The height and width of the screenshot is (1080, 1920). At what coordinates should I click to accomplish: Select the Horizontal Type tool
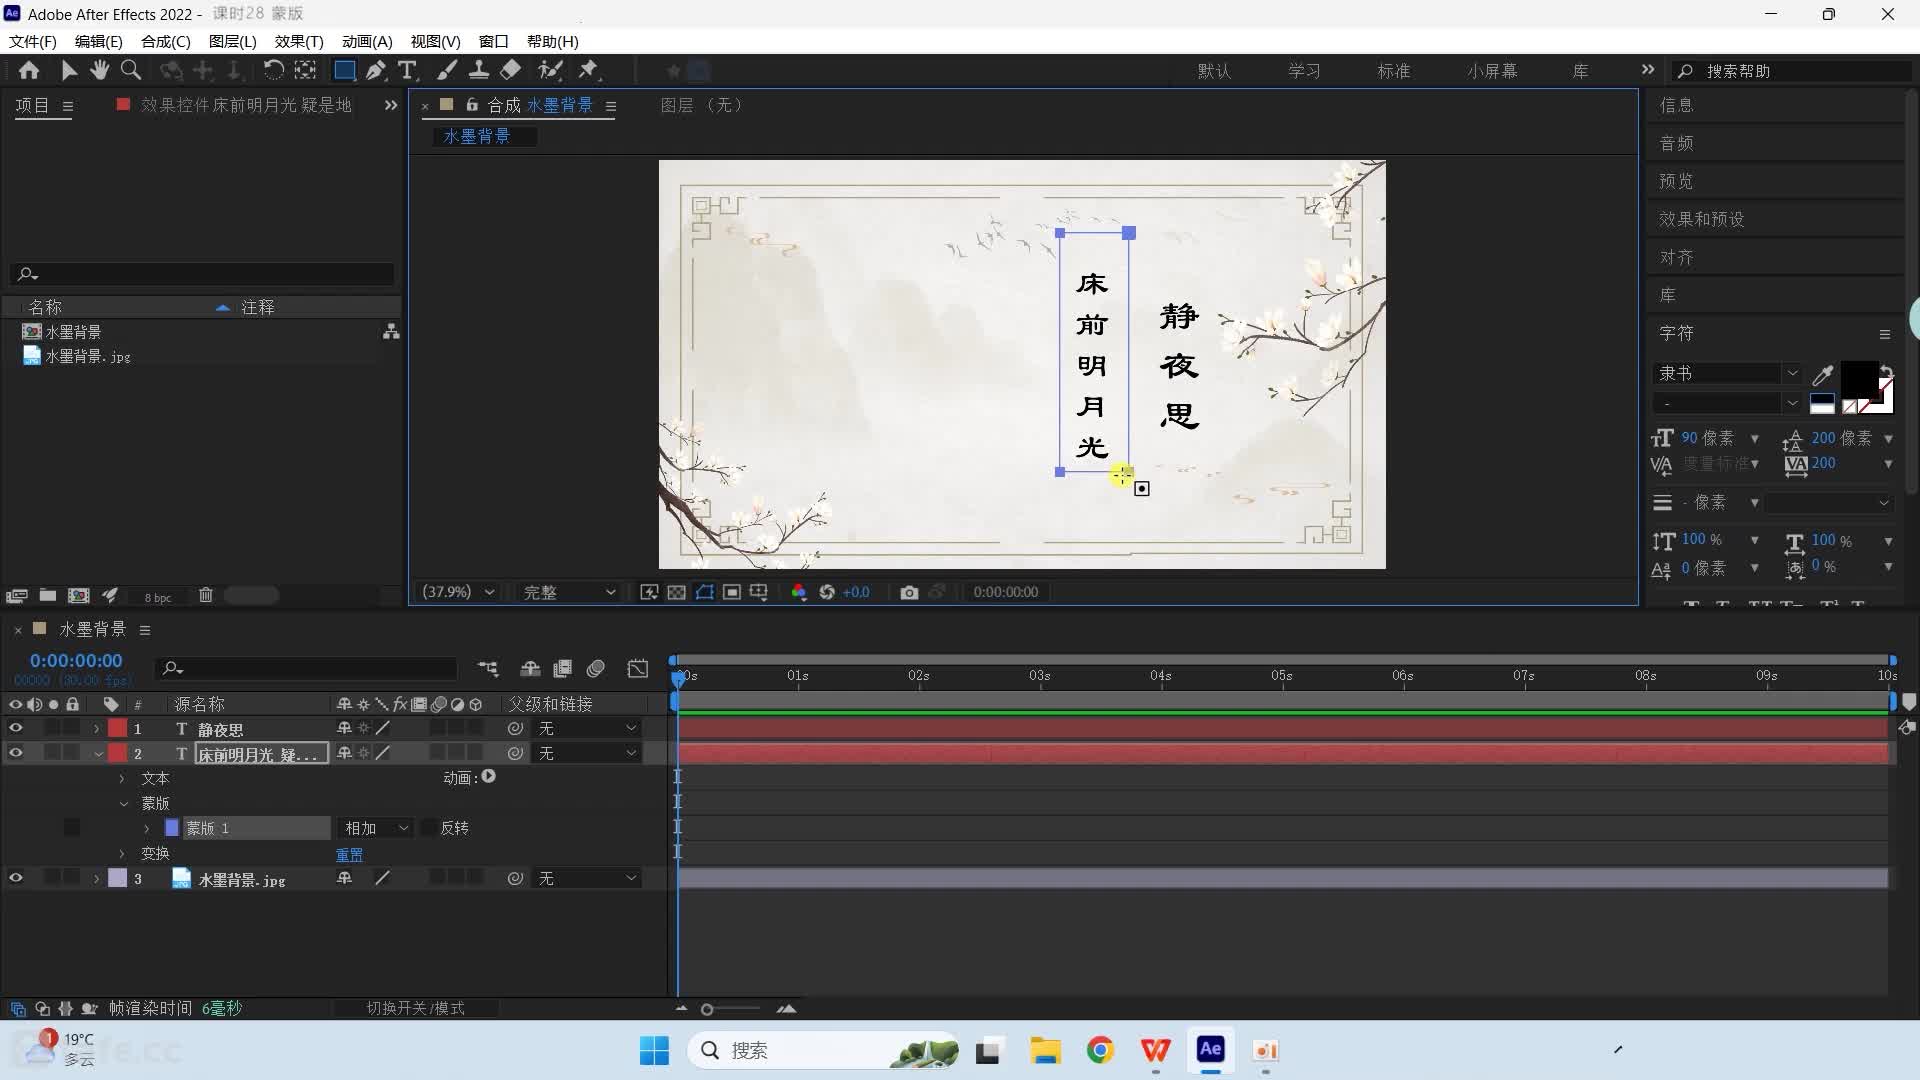tap(407, 70)
